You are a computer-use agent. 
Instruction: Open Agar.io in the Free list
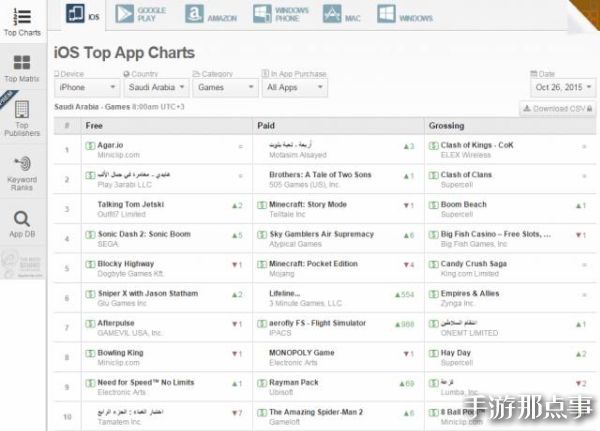click(x=110, y=145)
